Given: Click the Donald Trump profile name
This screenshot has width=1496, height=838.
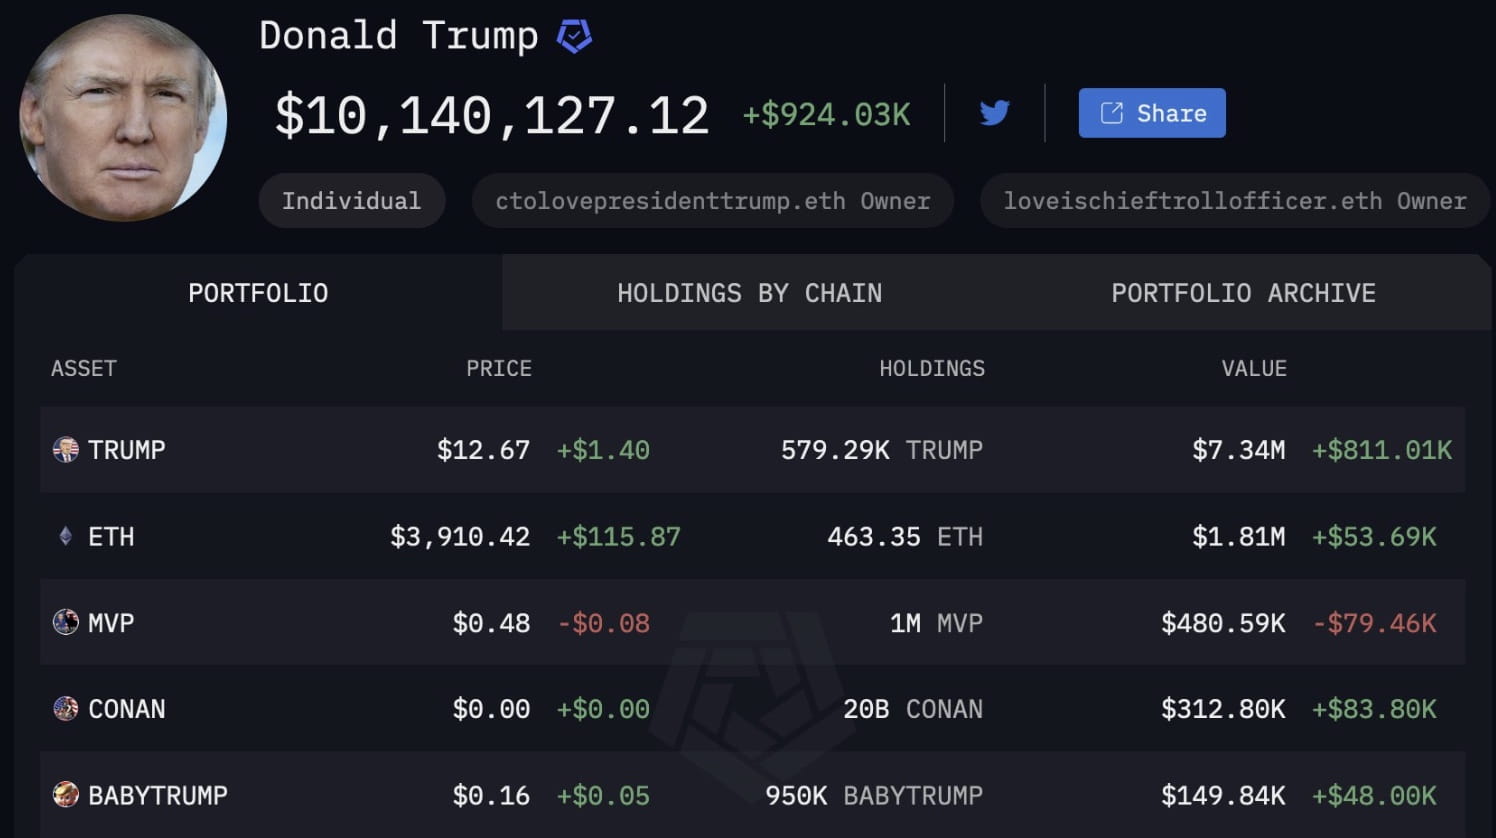Looking at the screenshot, I should tap(398, 34).
